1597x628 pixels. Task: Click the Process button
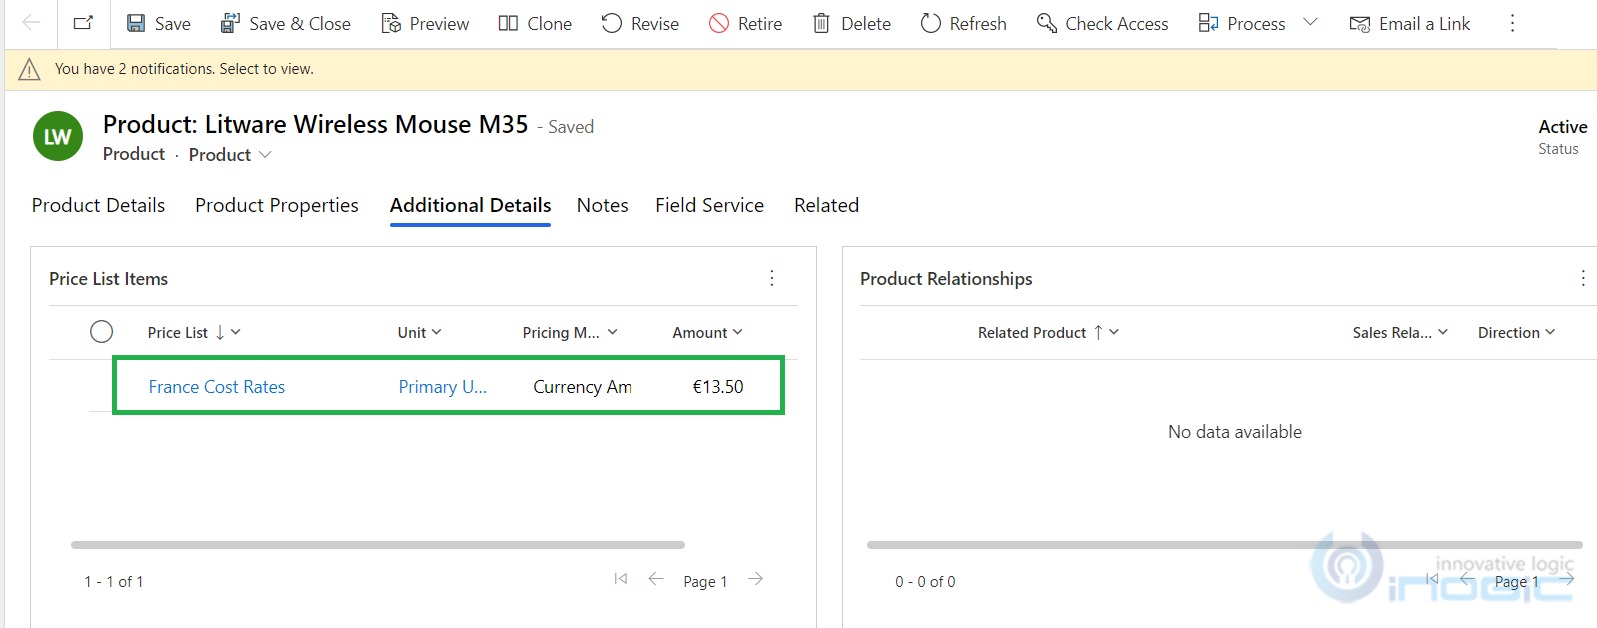click(1241, 23)
